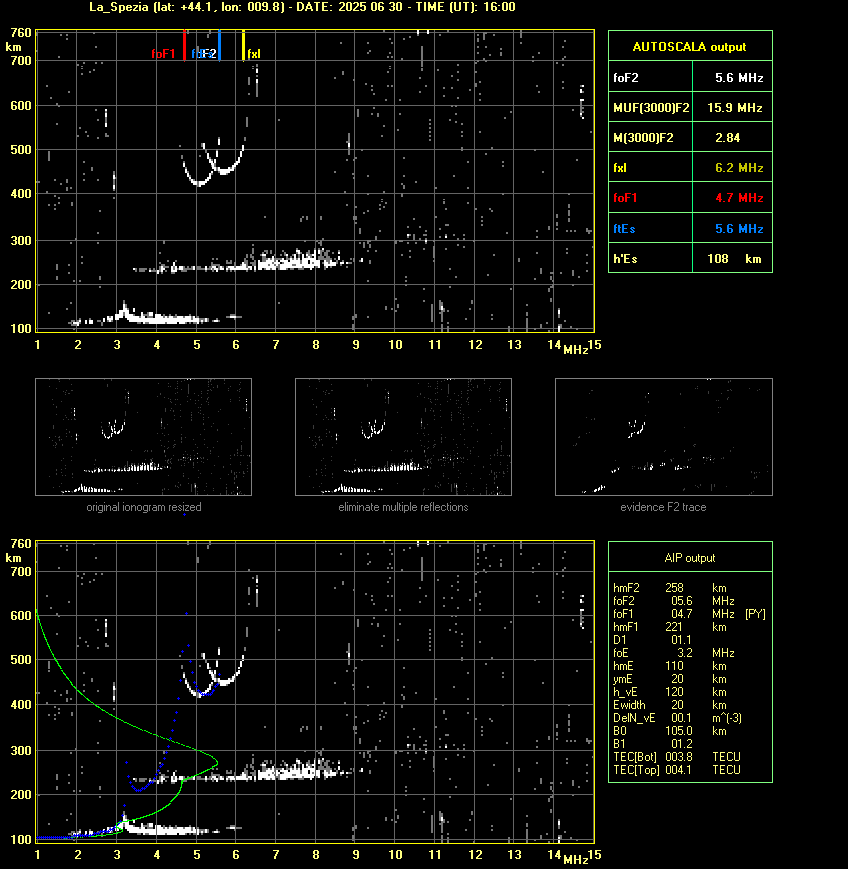Select the hmE 110 km row
The image size is (848, 869).
pyautogui.click(x=670, y=666)
